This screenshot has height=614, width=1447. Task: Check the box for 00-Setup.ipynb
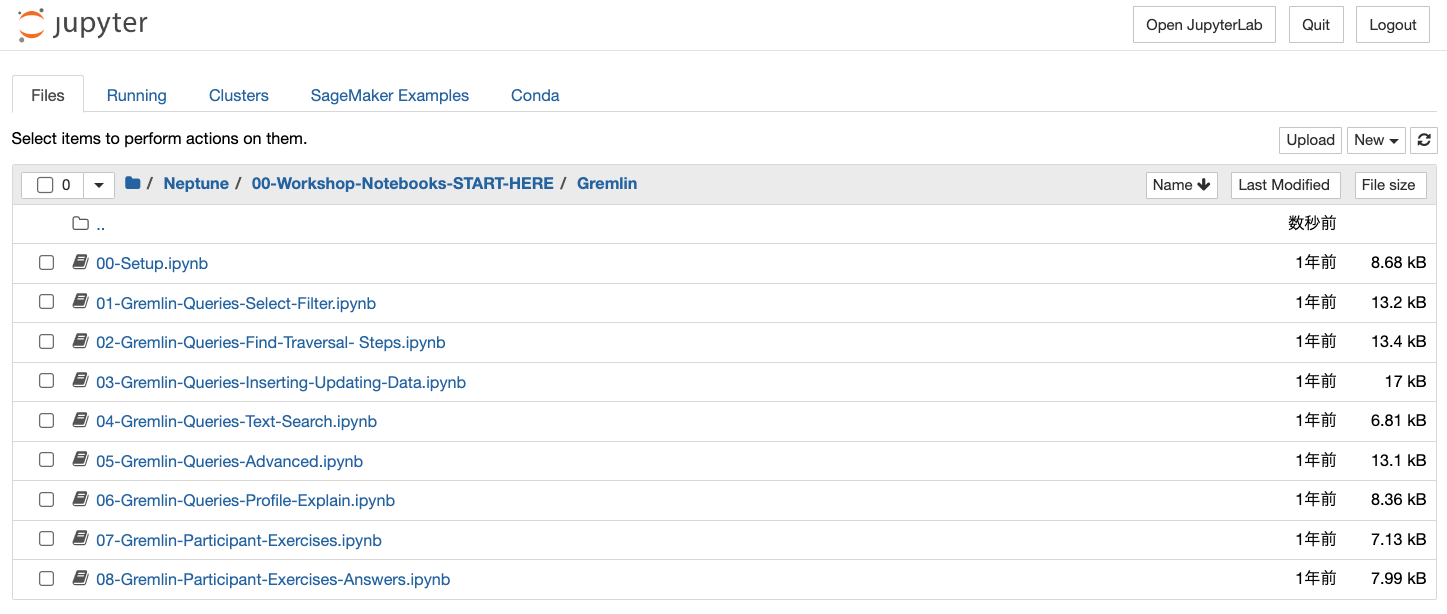pos(46,262)
